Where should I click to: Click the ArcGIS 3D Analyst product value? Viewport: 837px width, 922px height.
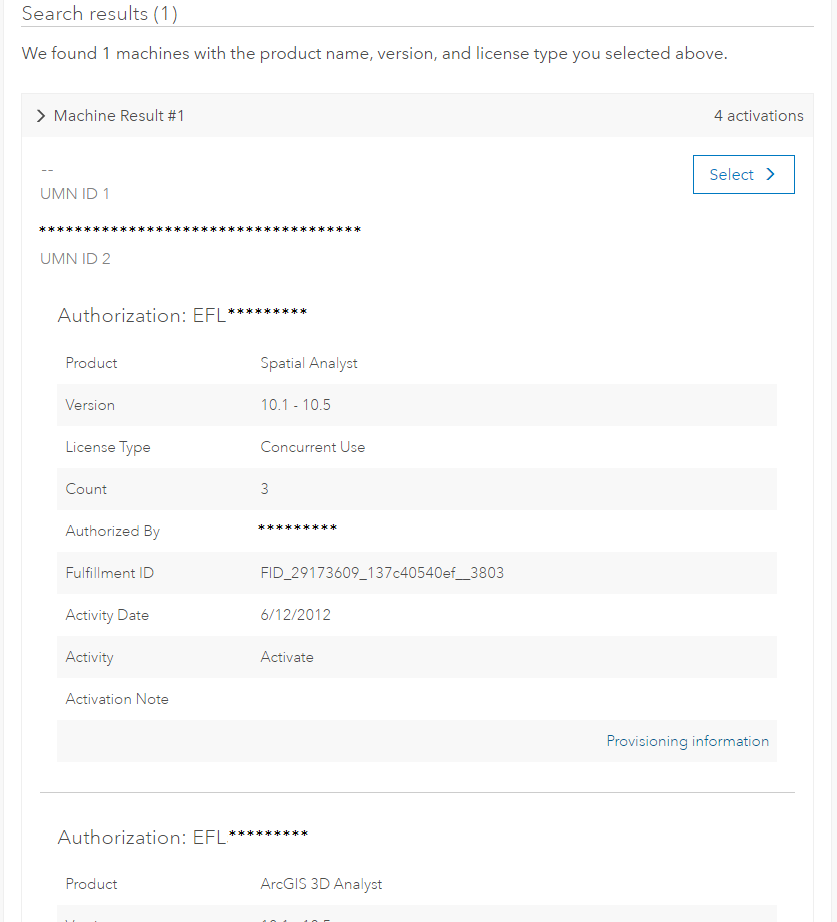[x=321, y=884]
